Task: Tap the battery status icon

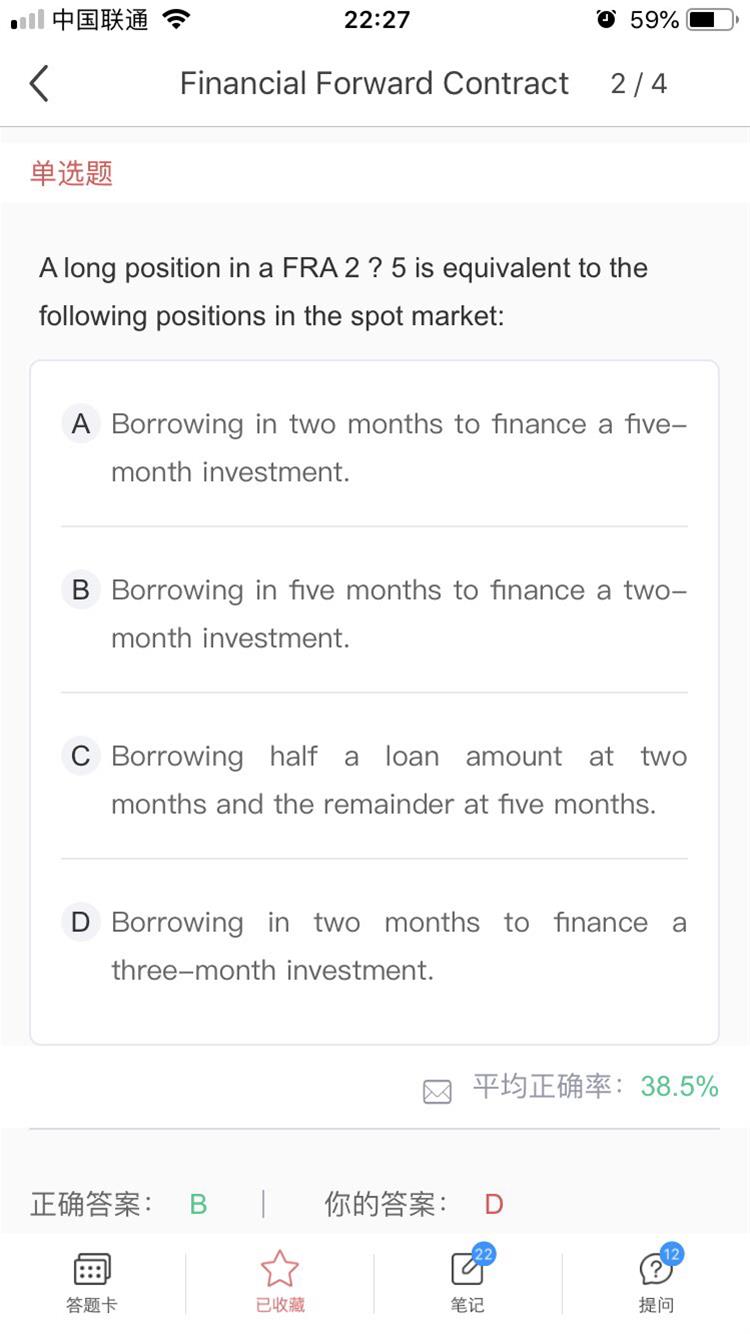Action: tap(711, 20)
